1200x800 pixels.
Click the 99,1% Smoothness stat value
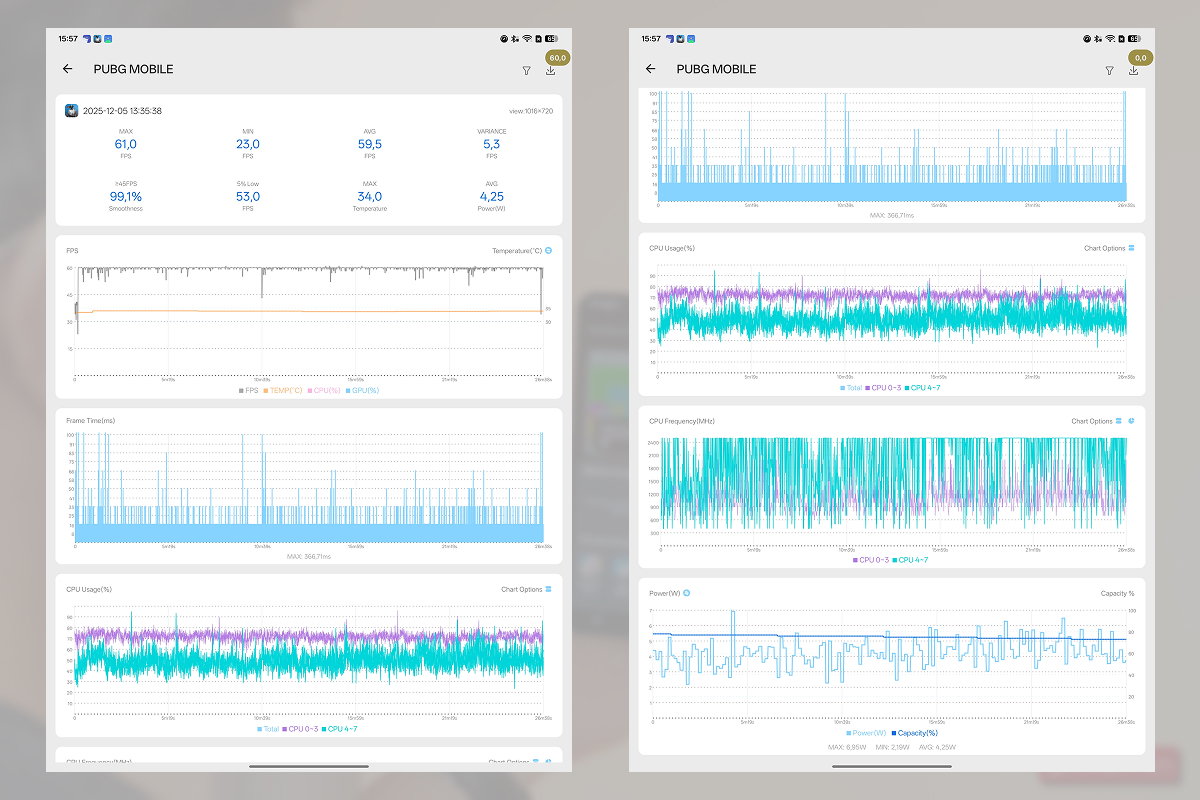[126, 197]
